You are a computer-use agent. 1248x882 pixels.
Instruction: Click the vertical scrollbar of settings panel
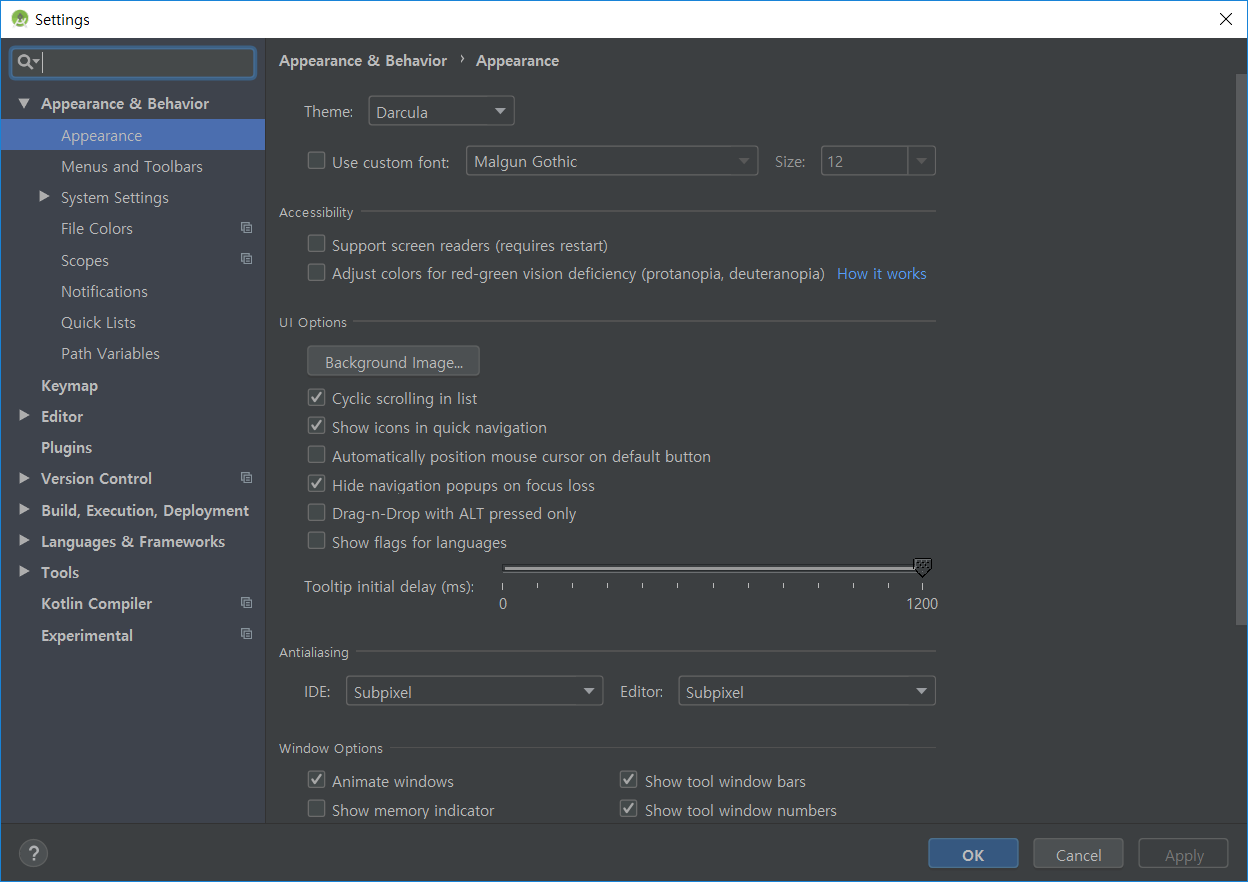[x=1242, y=350]
